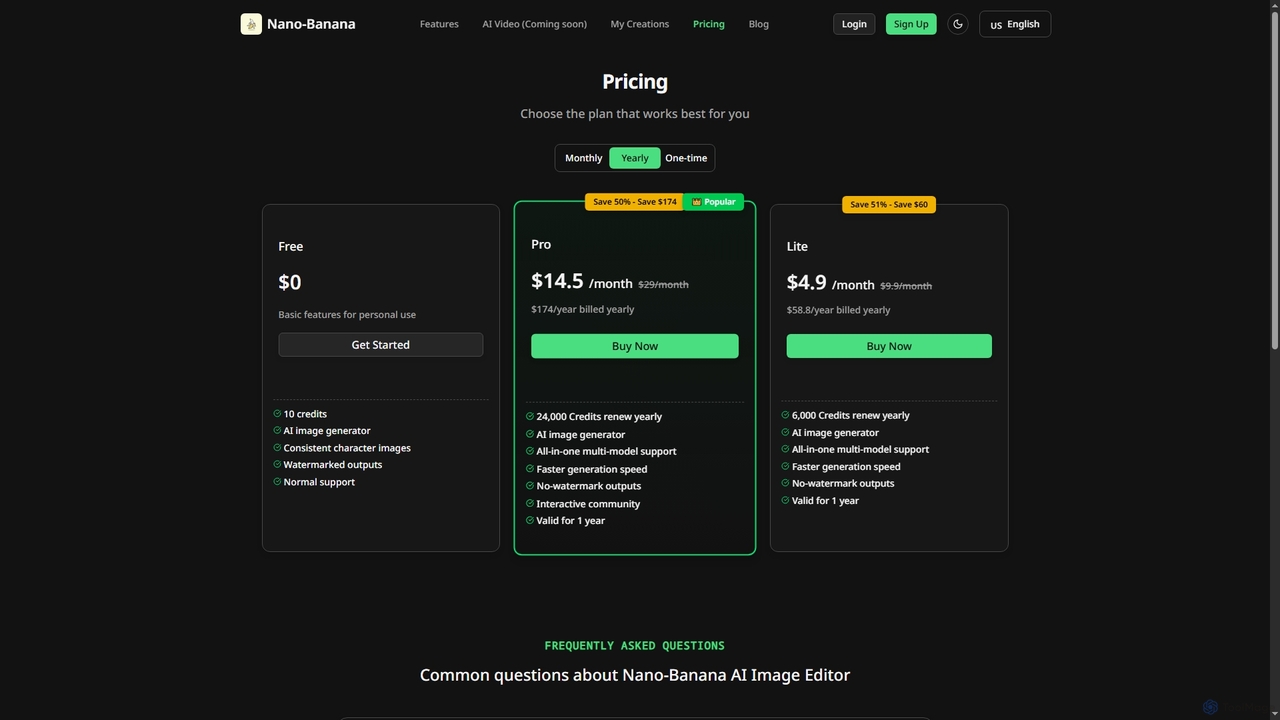Click 'Common questions about Nano-Banana' heading
This screenshot has height=720, width=1280.
coord(635,675)
